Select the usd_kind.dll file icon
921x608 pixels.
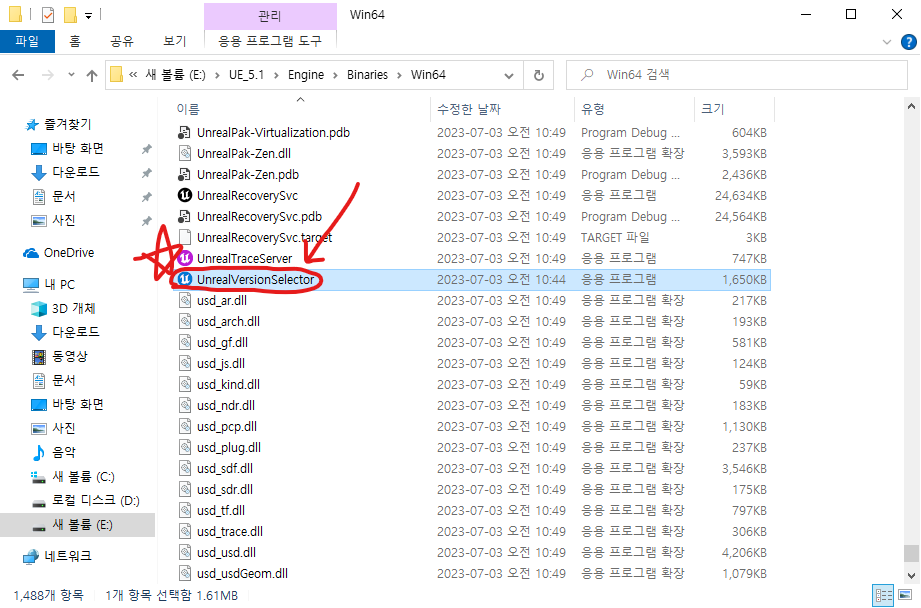click(x=185, y=384)
